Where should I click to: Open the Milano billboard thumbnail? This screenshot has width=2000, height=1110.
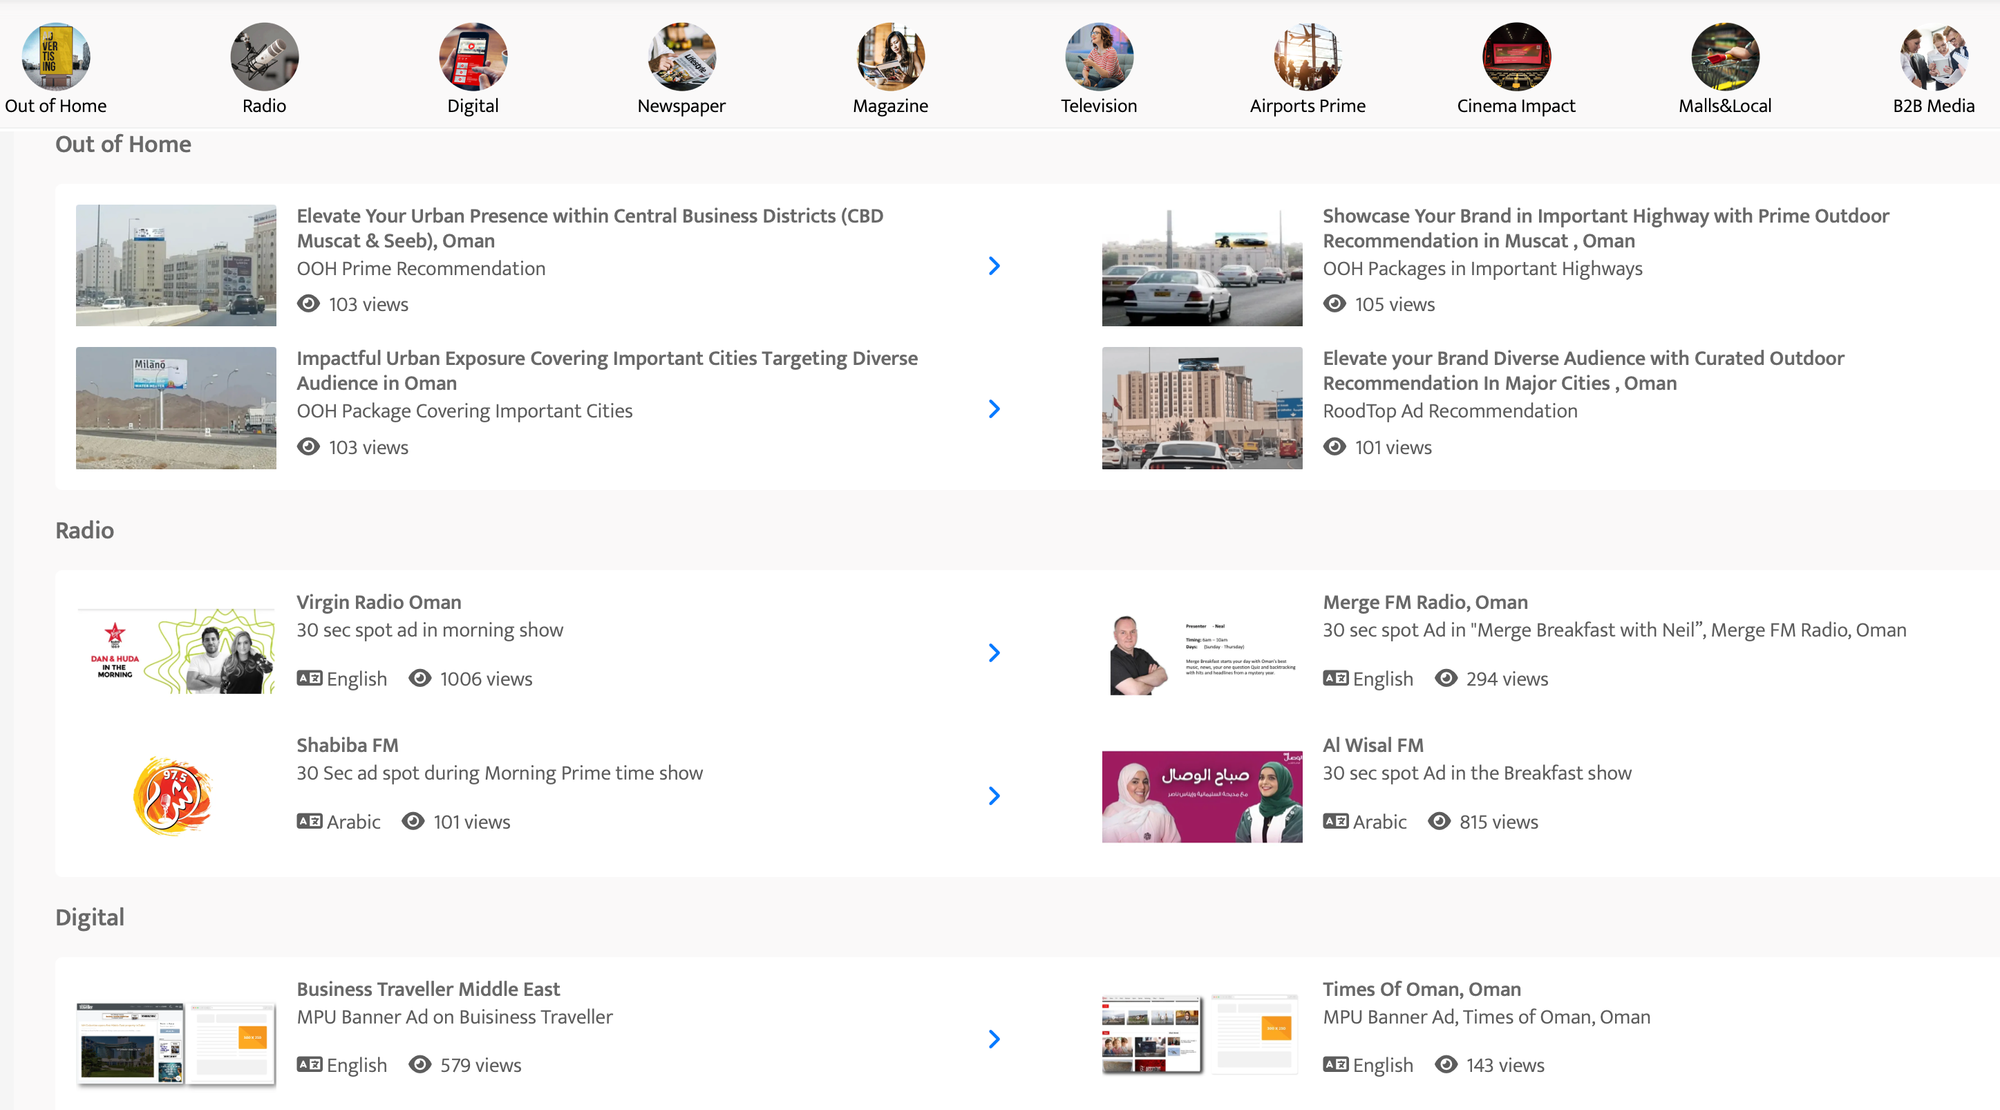coord(176,408)
